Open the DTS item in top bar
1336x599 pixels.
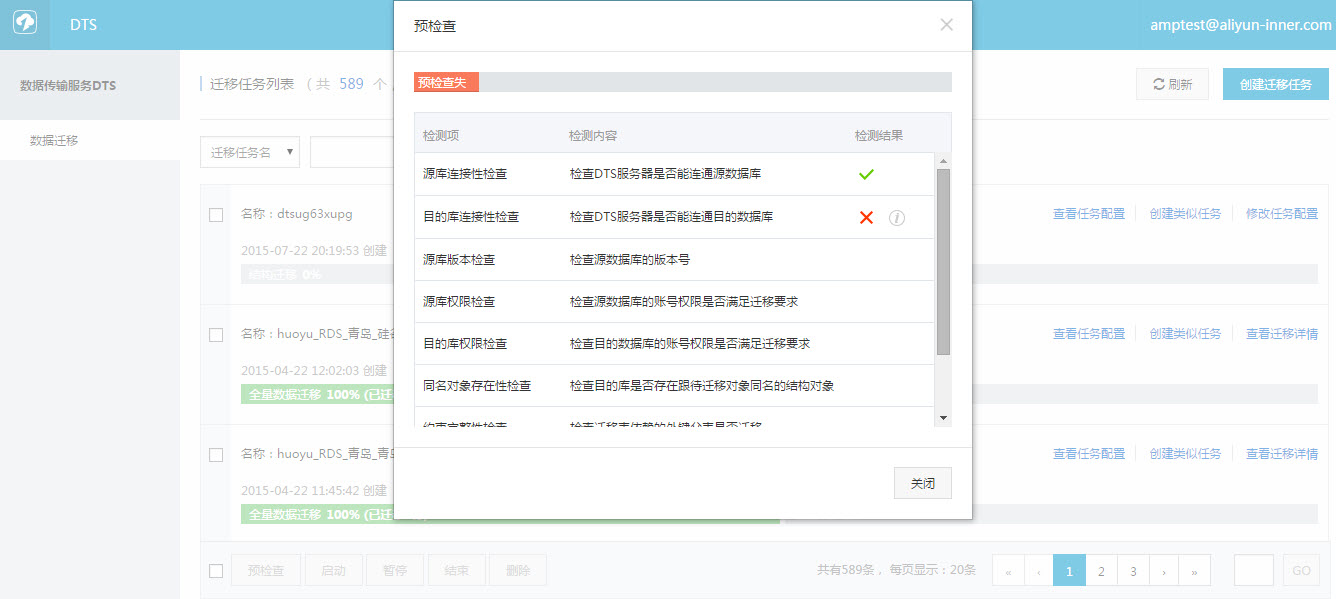[83, 25]
